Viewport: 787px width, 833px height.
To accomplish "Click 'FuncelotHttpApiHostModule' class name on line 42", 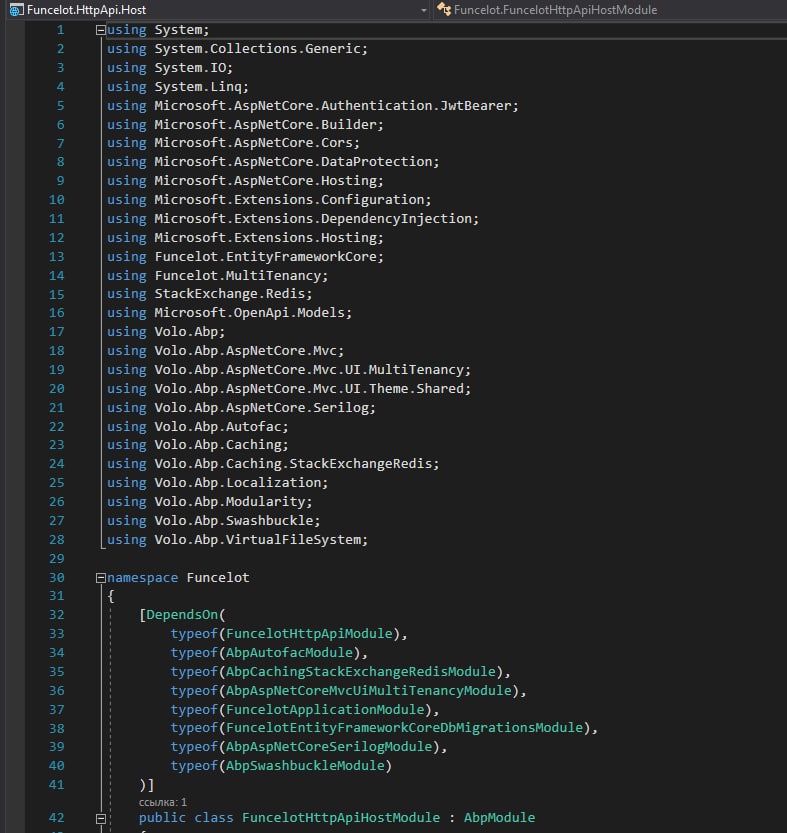I will click(341, 818).
